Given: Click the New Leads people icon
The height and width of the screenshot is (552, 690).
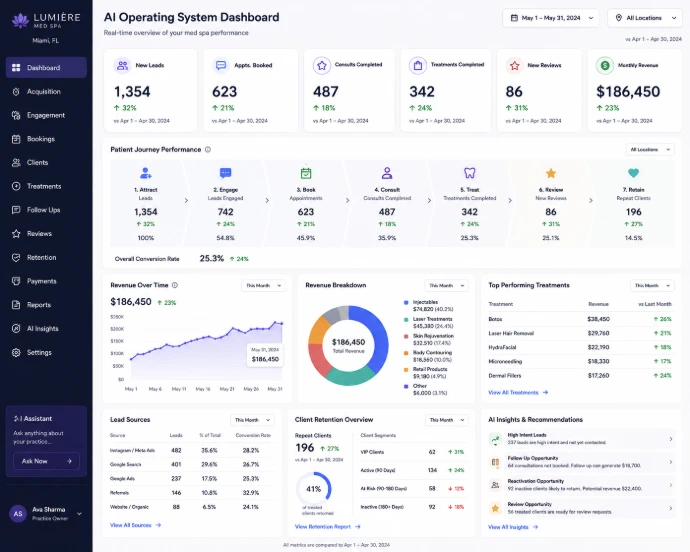Looking at the screenshot, I should [123, 66].
